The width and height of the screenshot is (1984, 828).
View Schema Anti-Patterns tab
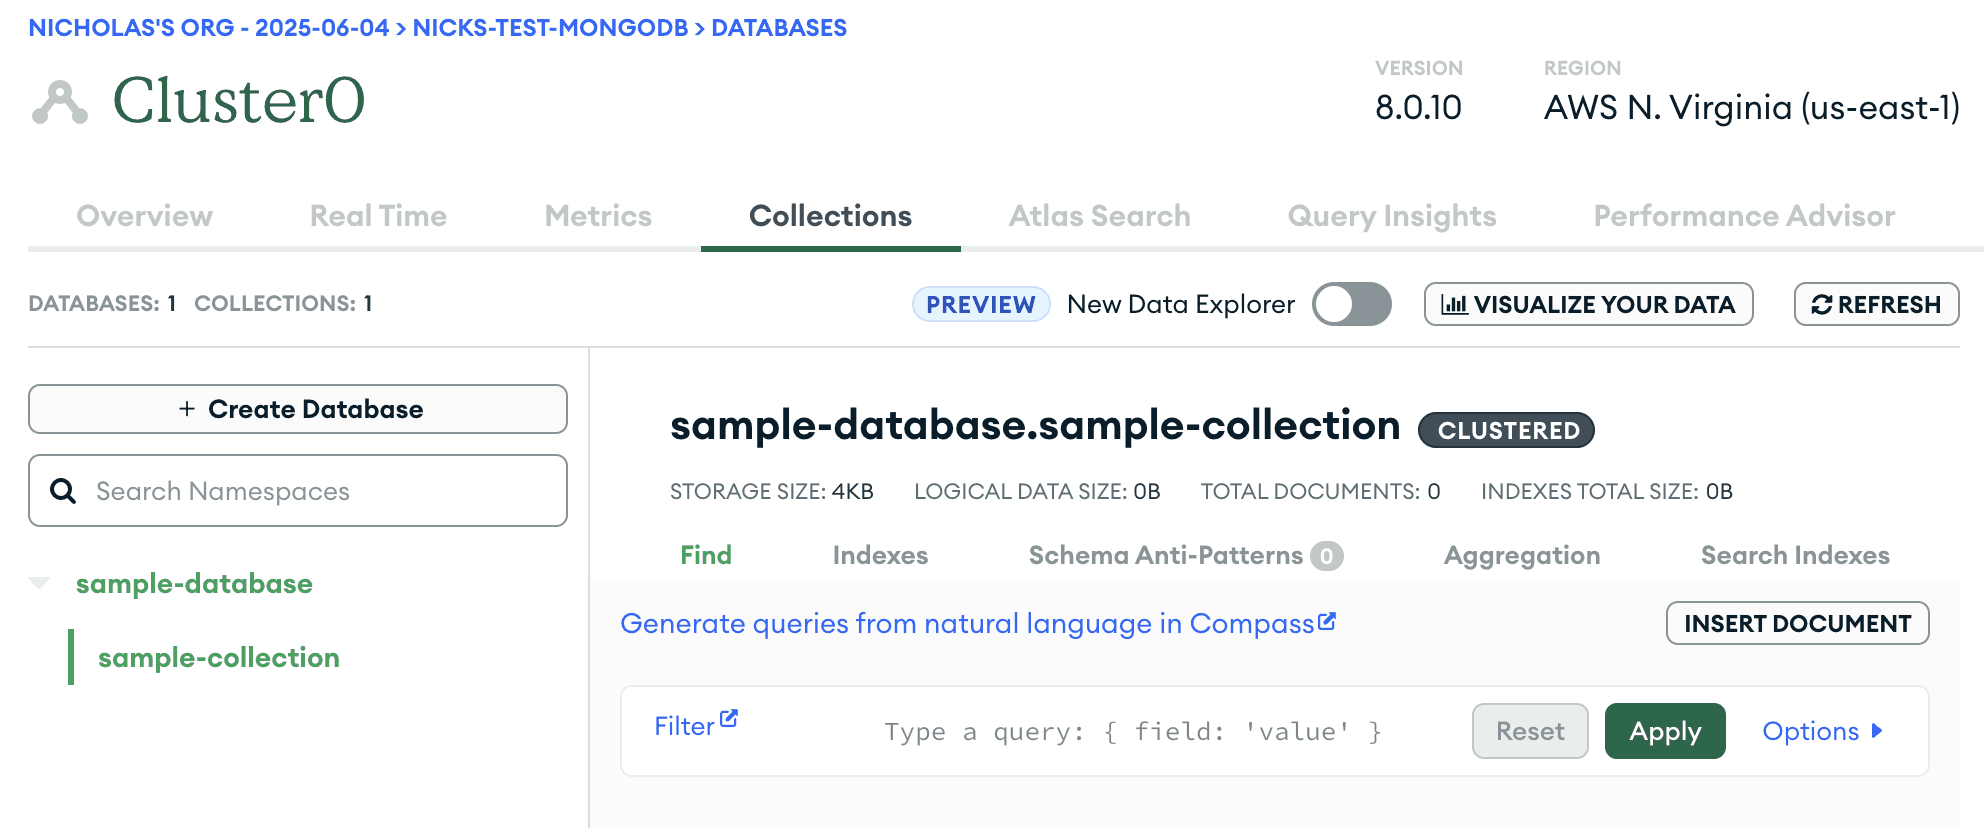[x=1185, y=555]
